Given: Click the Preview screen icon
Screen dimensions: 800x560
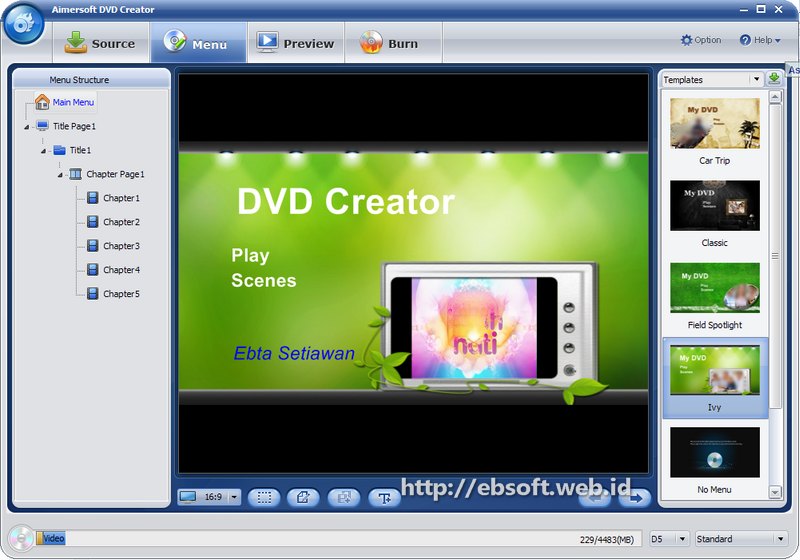Looking at the screenshot, I should point(267,42).
